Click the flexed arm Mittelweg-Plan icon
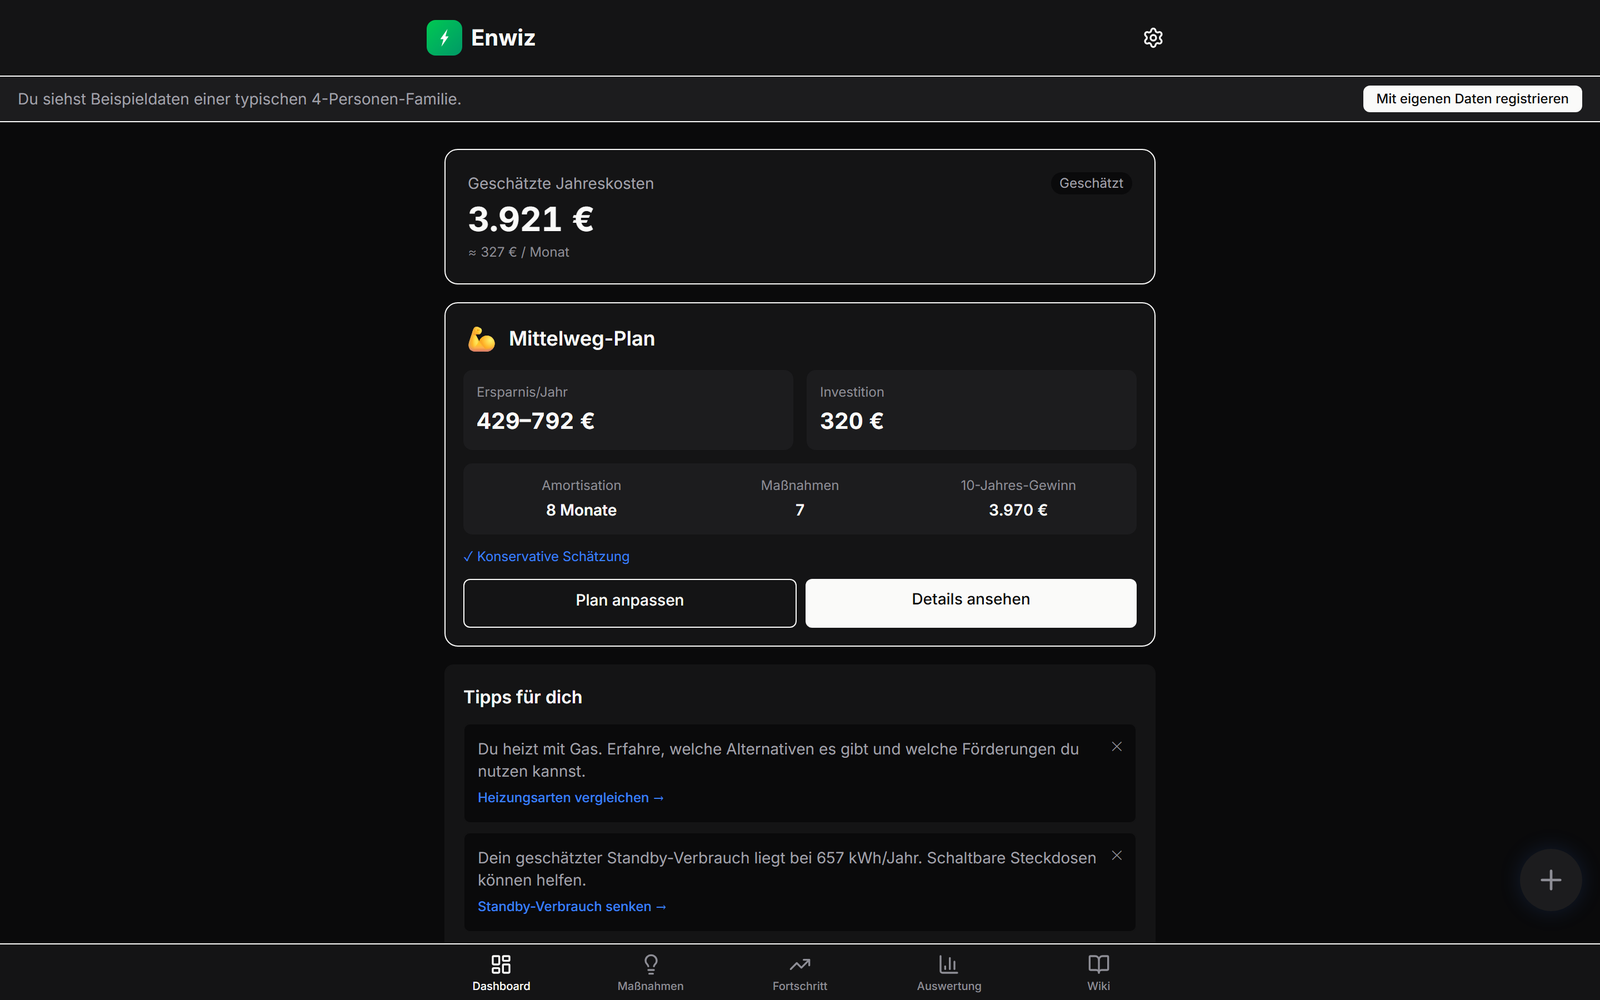1600x1000 pixels. click(482, 339)
